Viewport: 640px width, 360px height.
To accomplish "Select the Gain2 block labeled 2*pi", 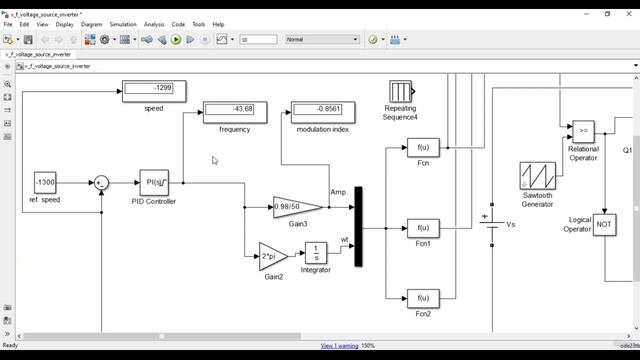I will point(273,256).
